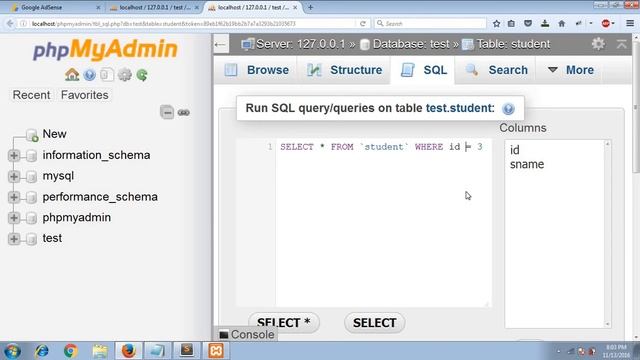Open navigation panel settings gear icon
Image resolution: width=640 pixels, height=360 pixels.
124,75
